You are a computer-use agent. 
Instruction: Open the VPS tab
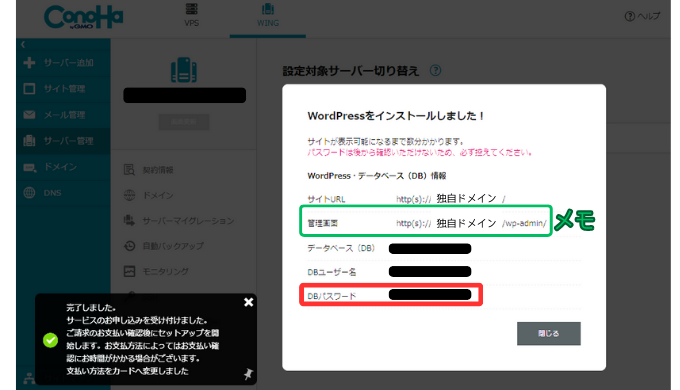click(x=191, y=16)
